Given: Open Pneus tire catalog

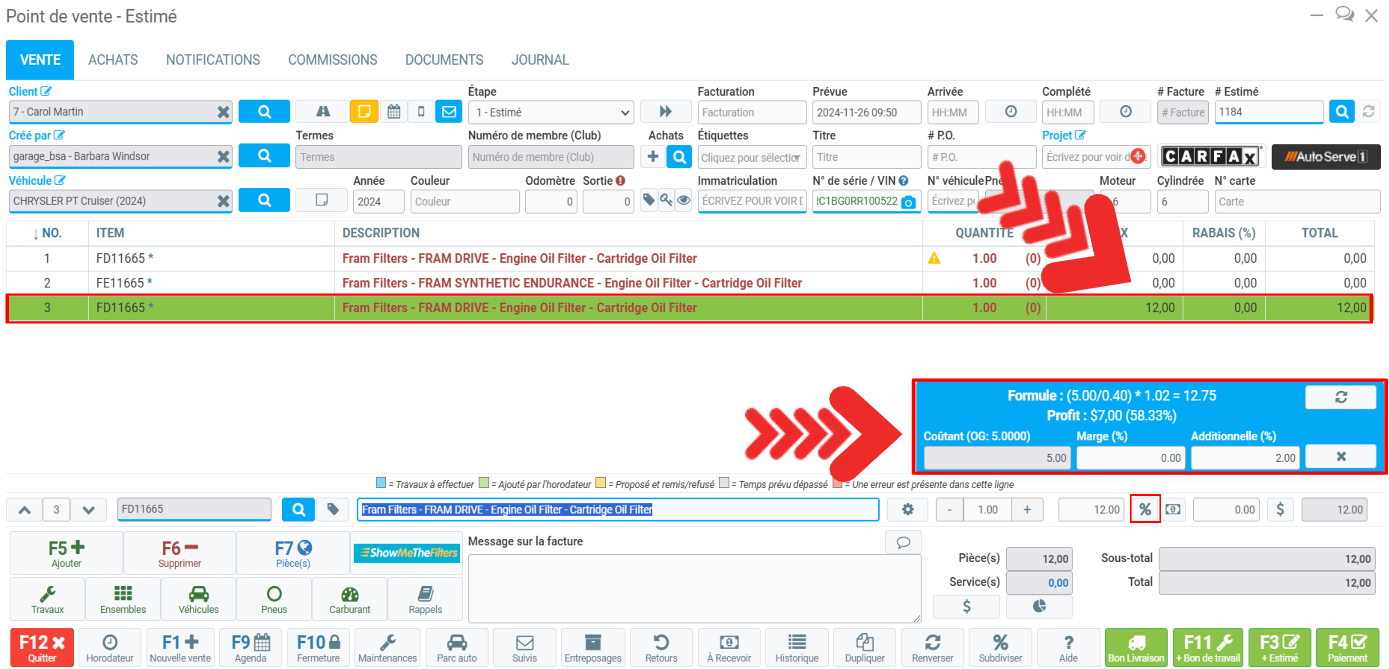Looking at the screenshot, I should pyautogui.click(x=273, y=599).
